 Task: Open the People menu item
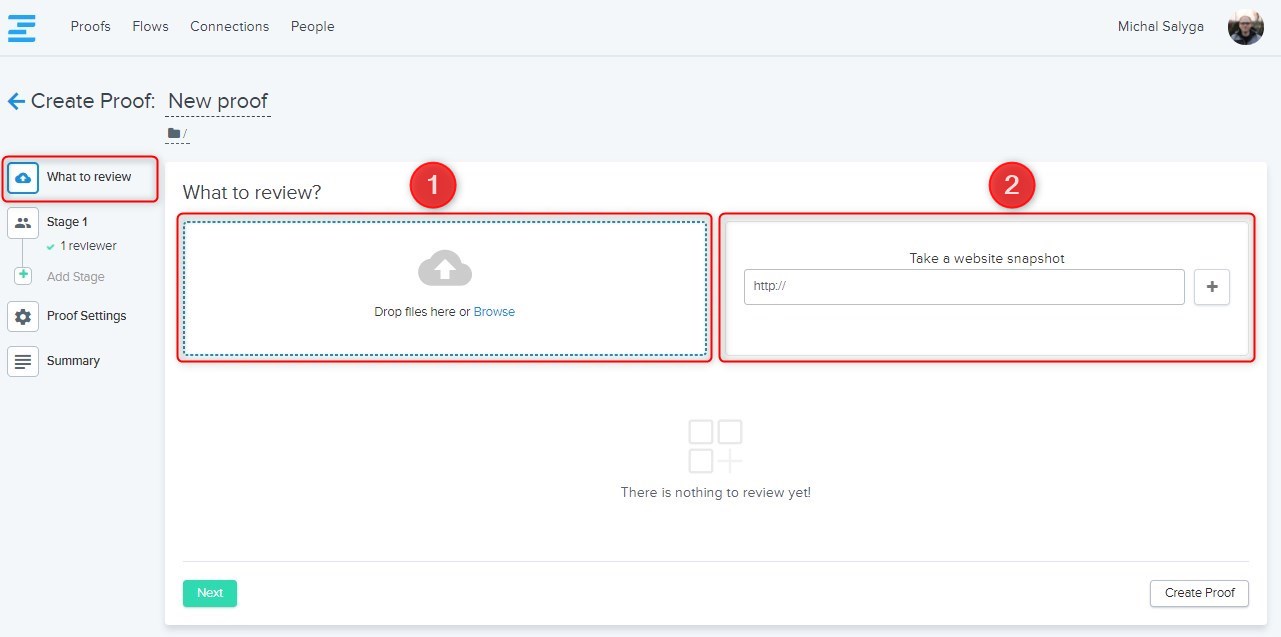pos(312,27)
